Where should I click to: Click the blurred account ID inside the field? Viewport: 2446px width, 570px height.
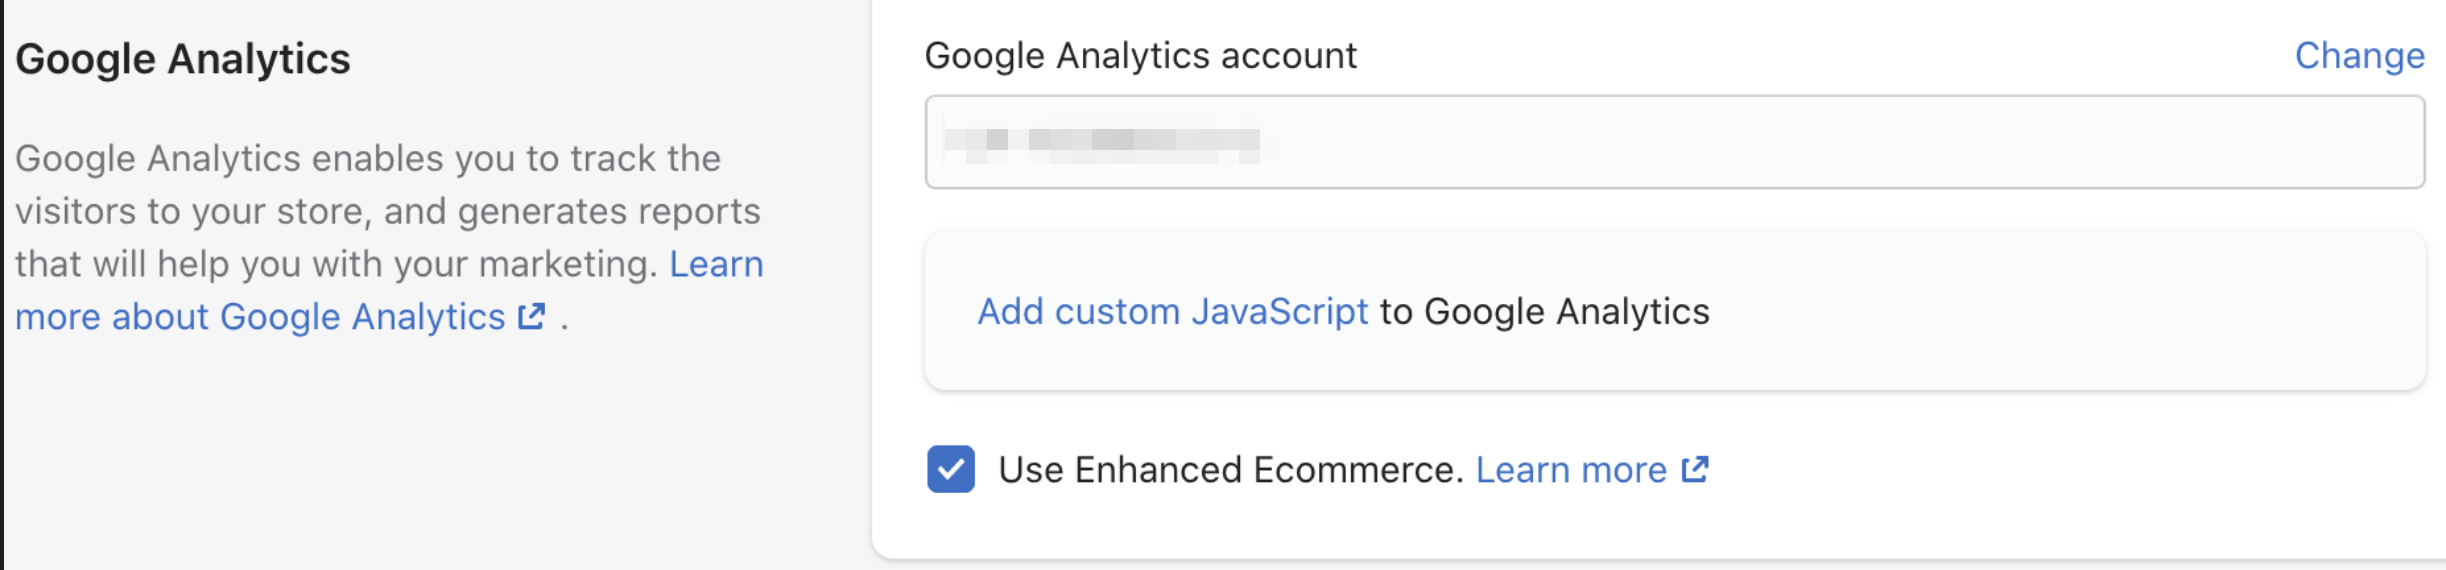[x=1101, y=141]
